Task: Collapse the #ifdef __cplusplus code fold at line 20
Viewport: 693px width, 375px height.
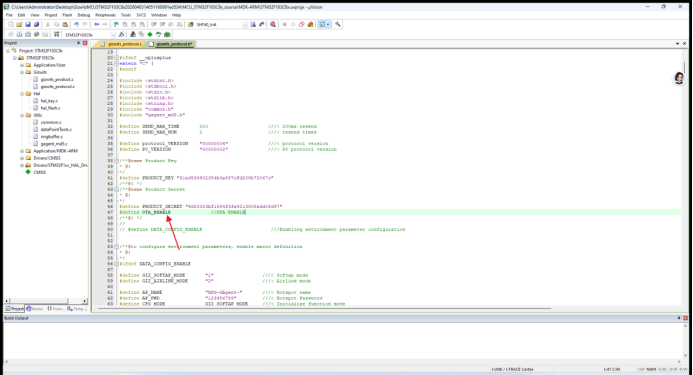Action: click(x=117, y=57)
